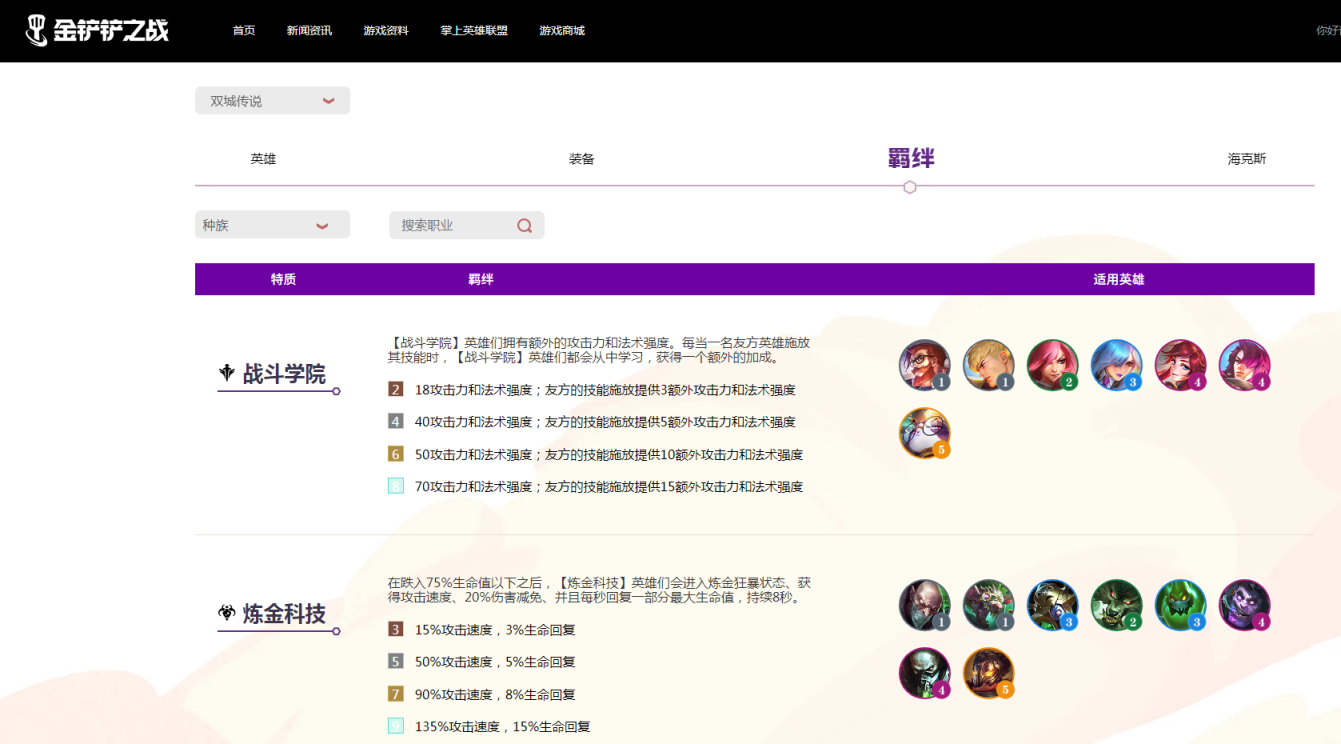
Task: Click the Viktor five-cost champion icon
Action: pos(988,673)
